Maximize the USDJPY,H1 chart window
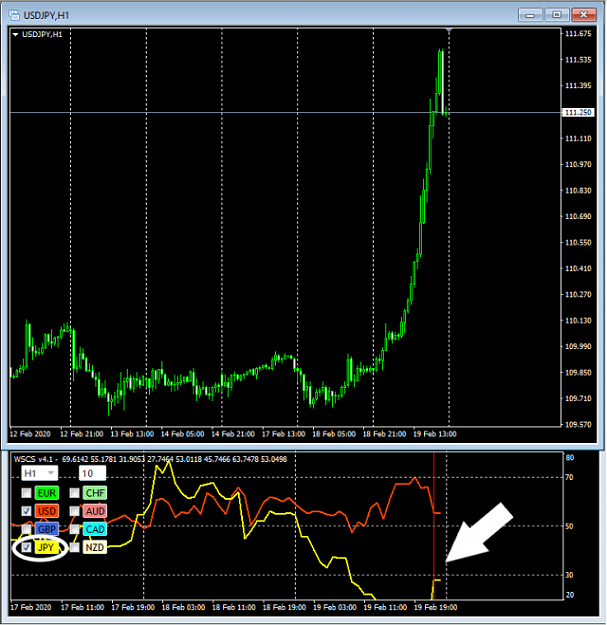 click(557, 15)
